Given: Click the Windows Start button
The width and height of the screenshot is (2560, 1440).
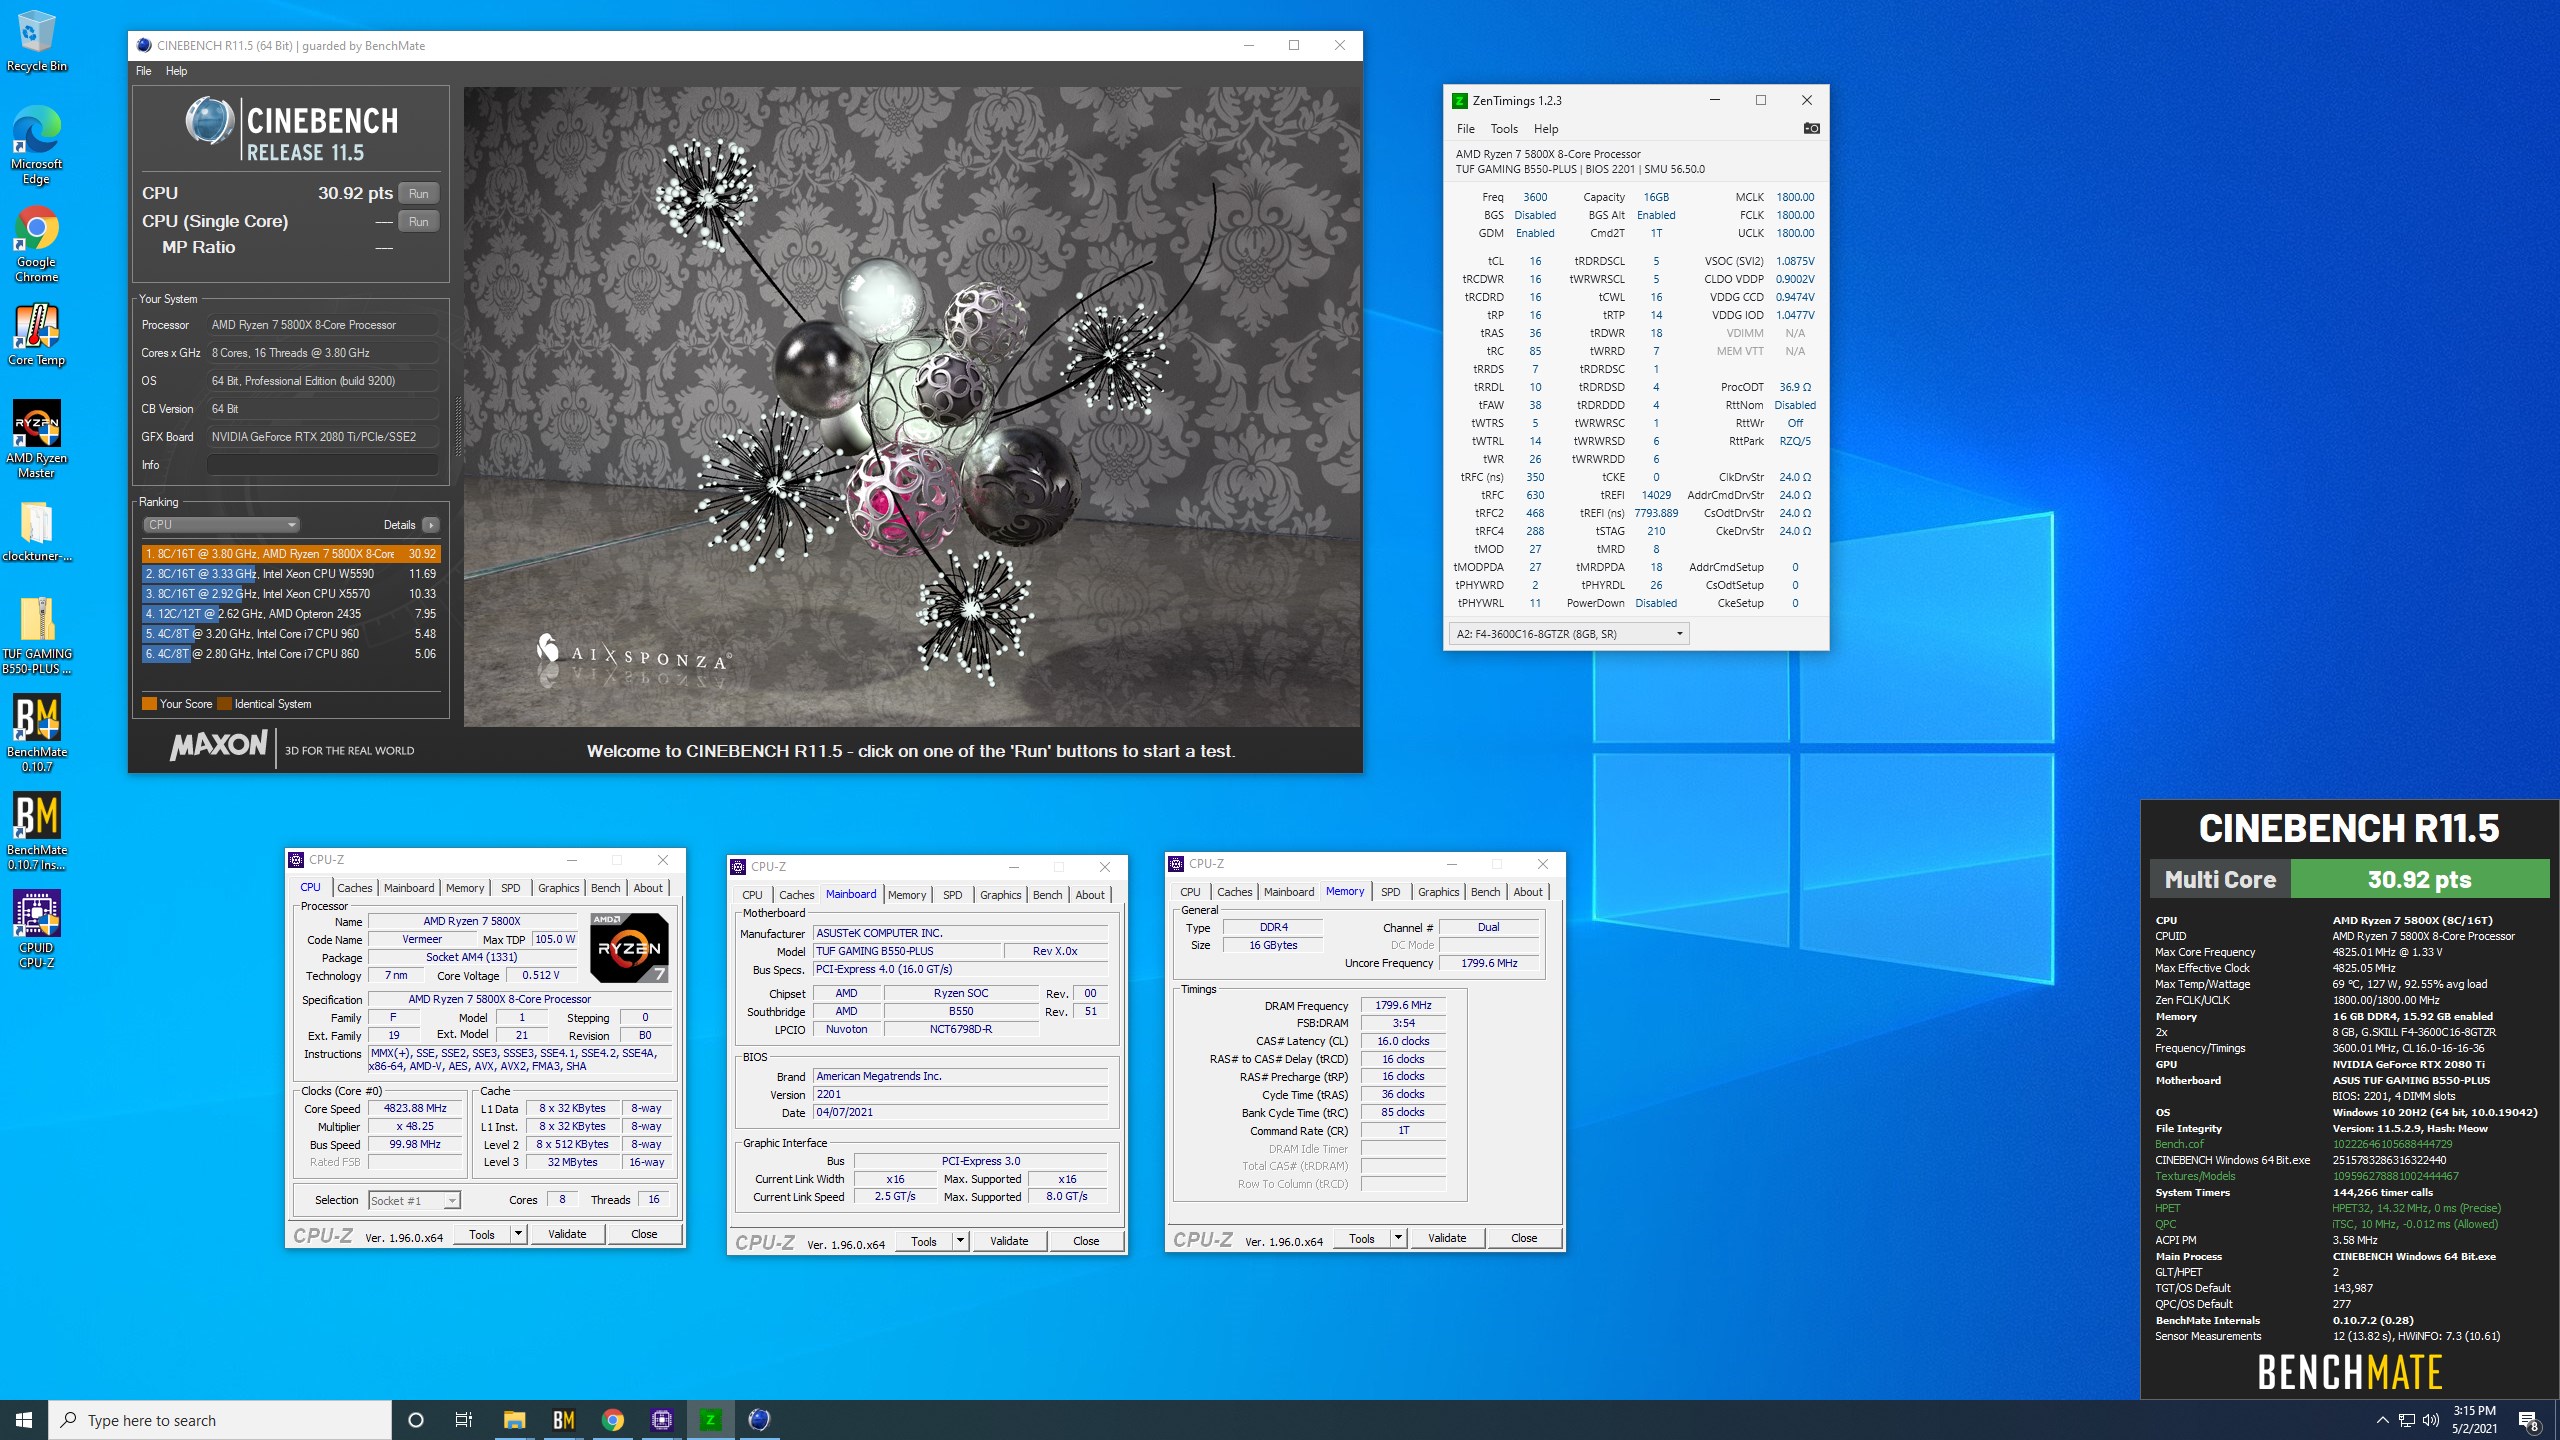Looking at the screenshot, I should pyautogui.click(x=24, y=1420).
